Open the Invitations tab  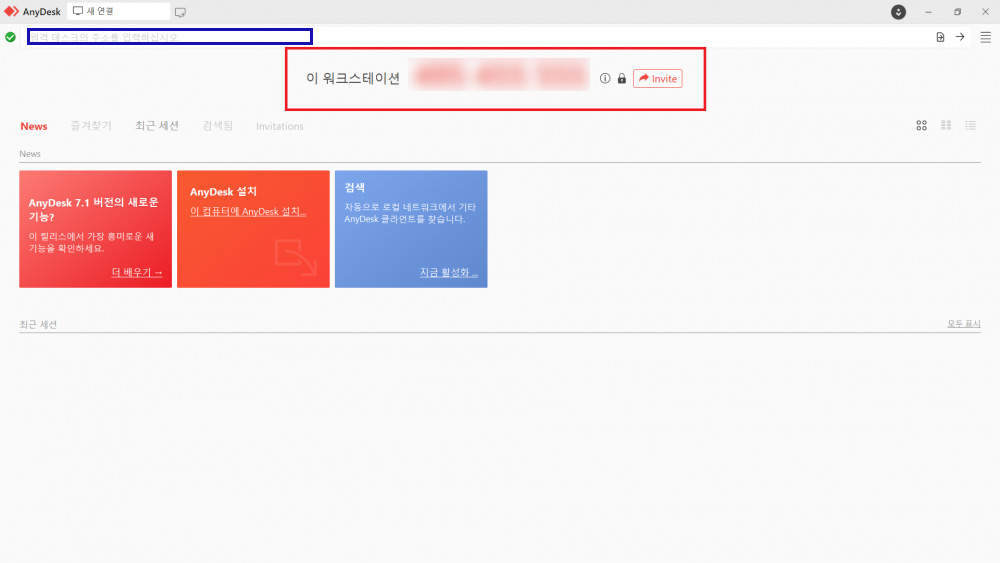[279, 126]
